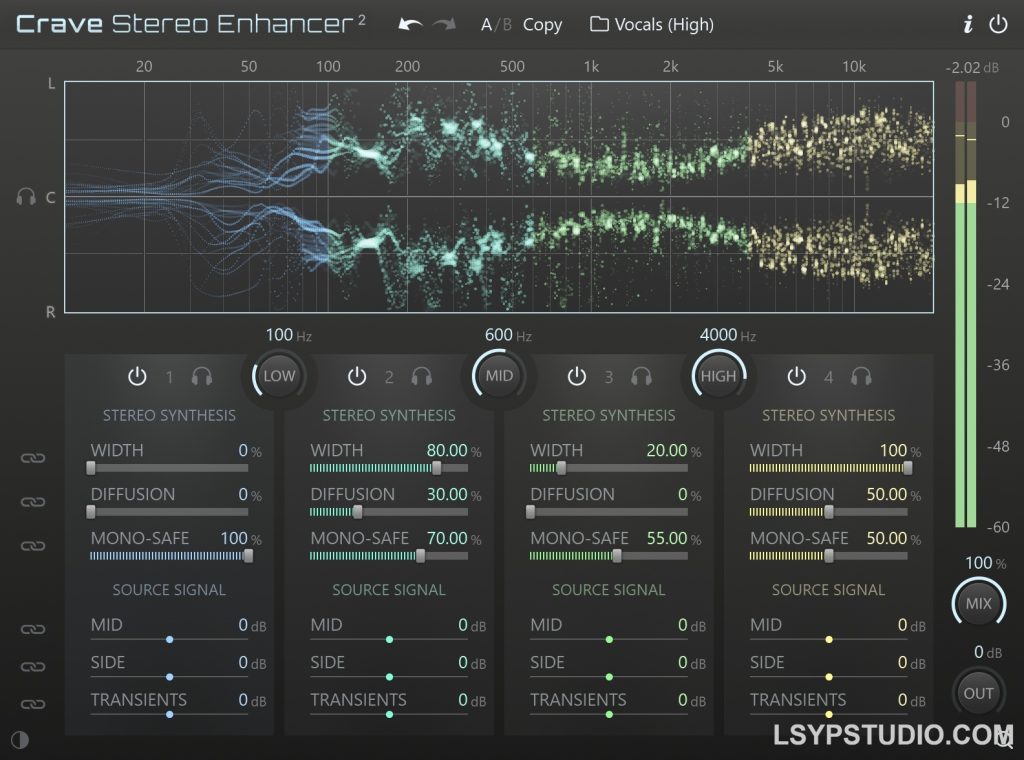Solo band 4 with its headphone icon
The image size is (1024, 760).
point(862,377)
